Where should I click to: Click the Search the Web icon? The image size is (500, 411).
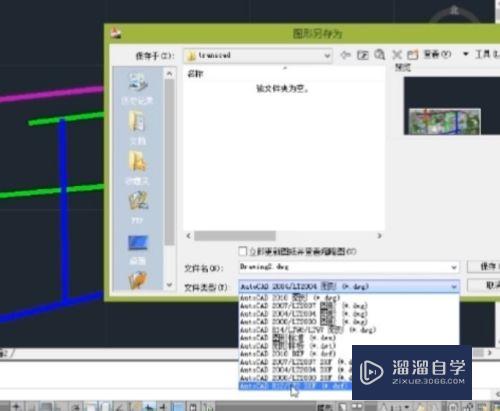point(380,54)
